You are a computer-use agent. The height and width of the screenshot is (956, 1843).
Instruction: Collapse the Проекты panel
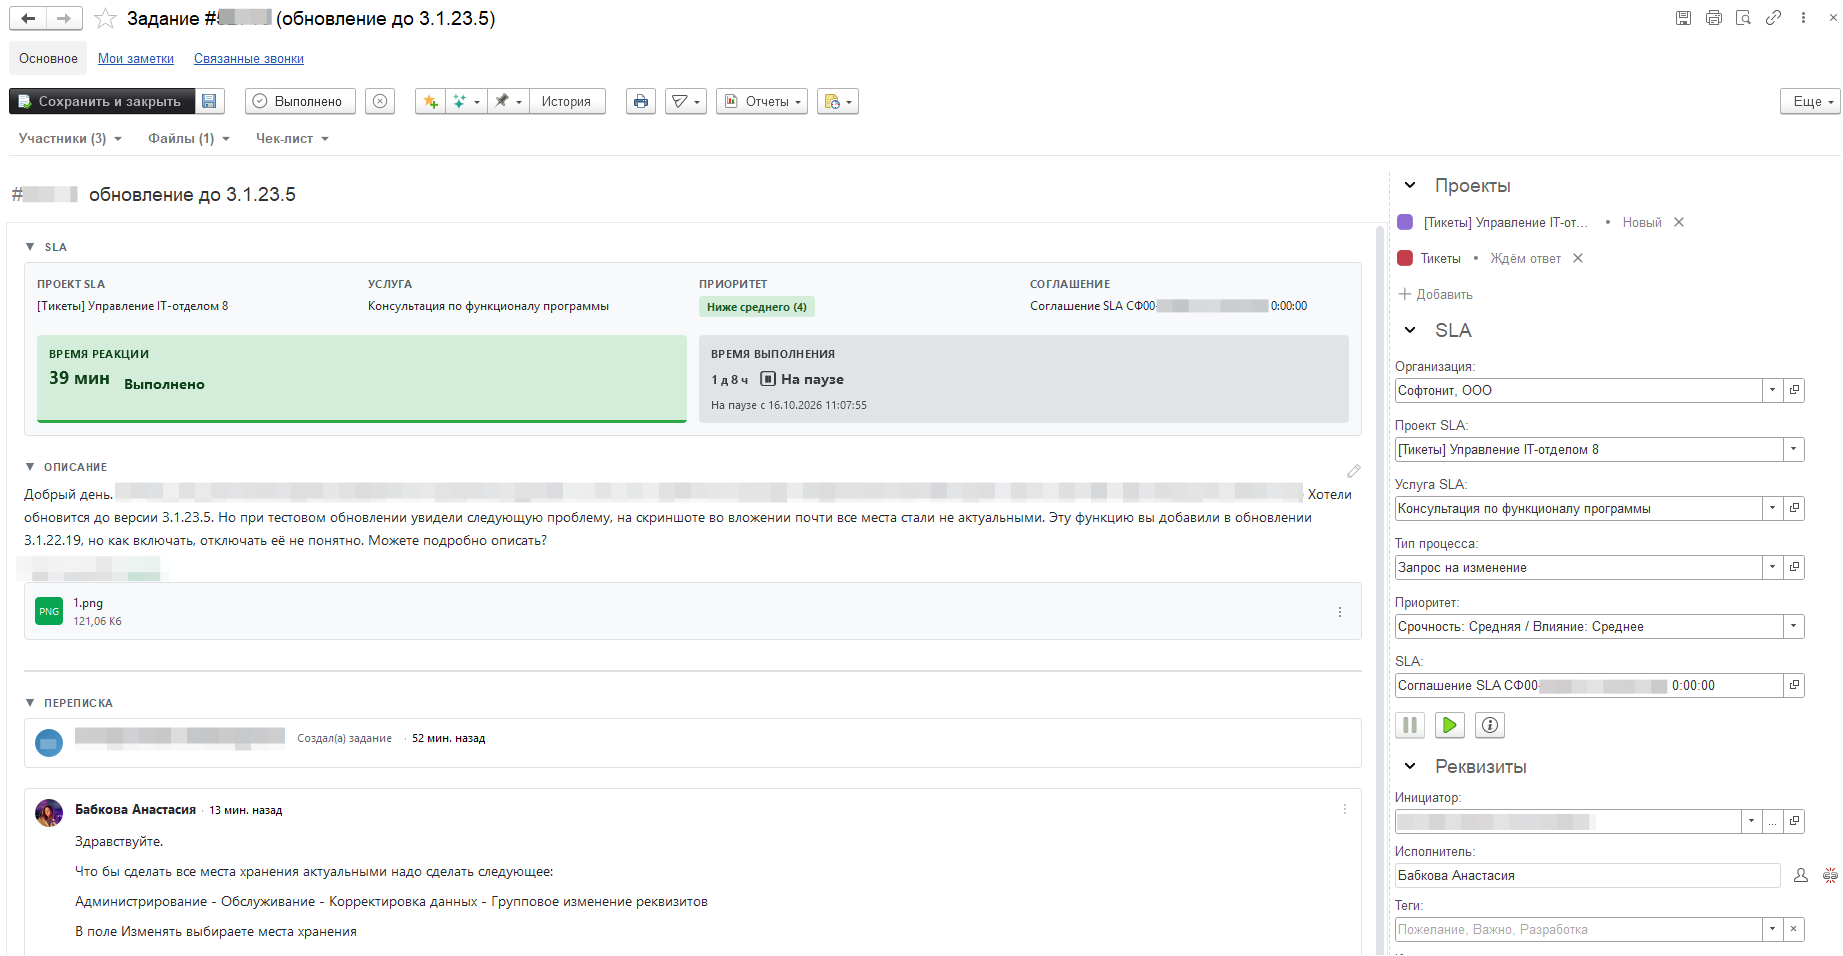1410,185
